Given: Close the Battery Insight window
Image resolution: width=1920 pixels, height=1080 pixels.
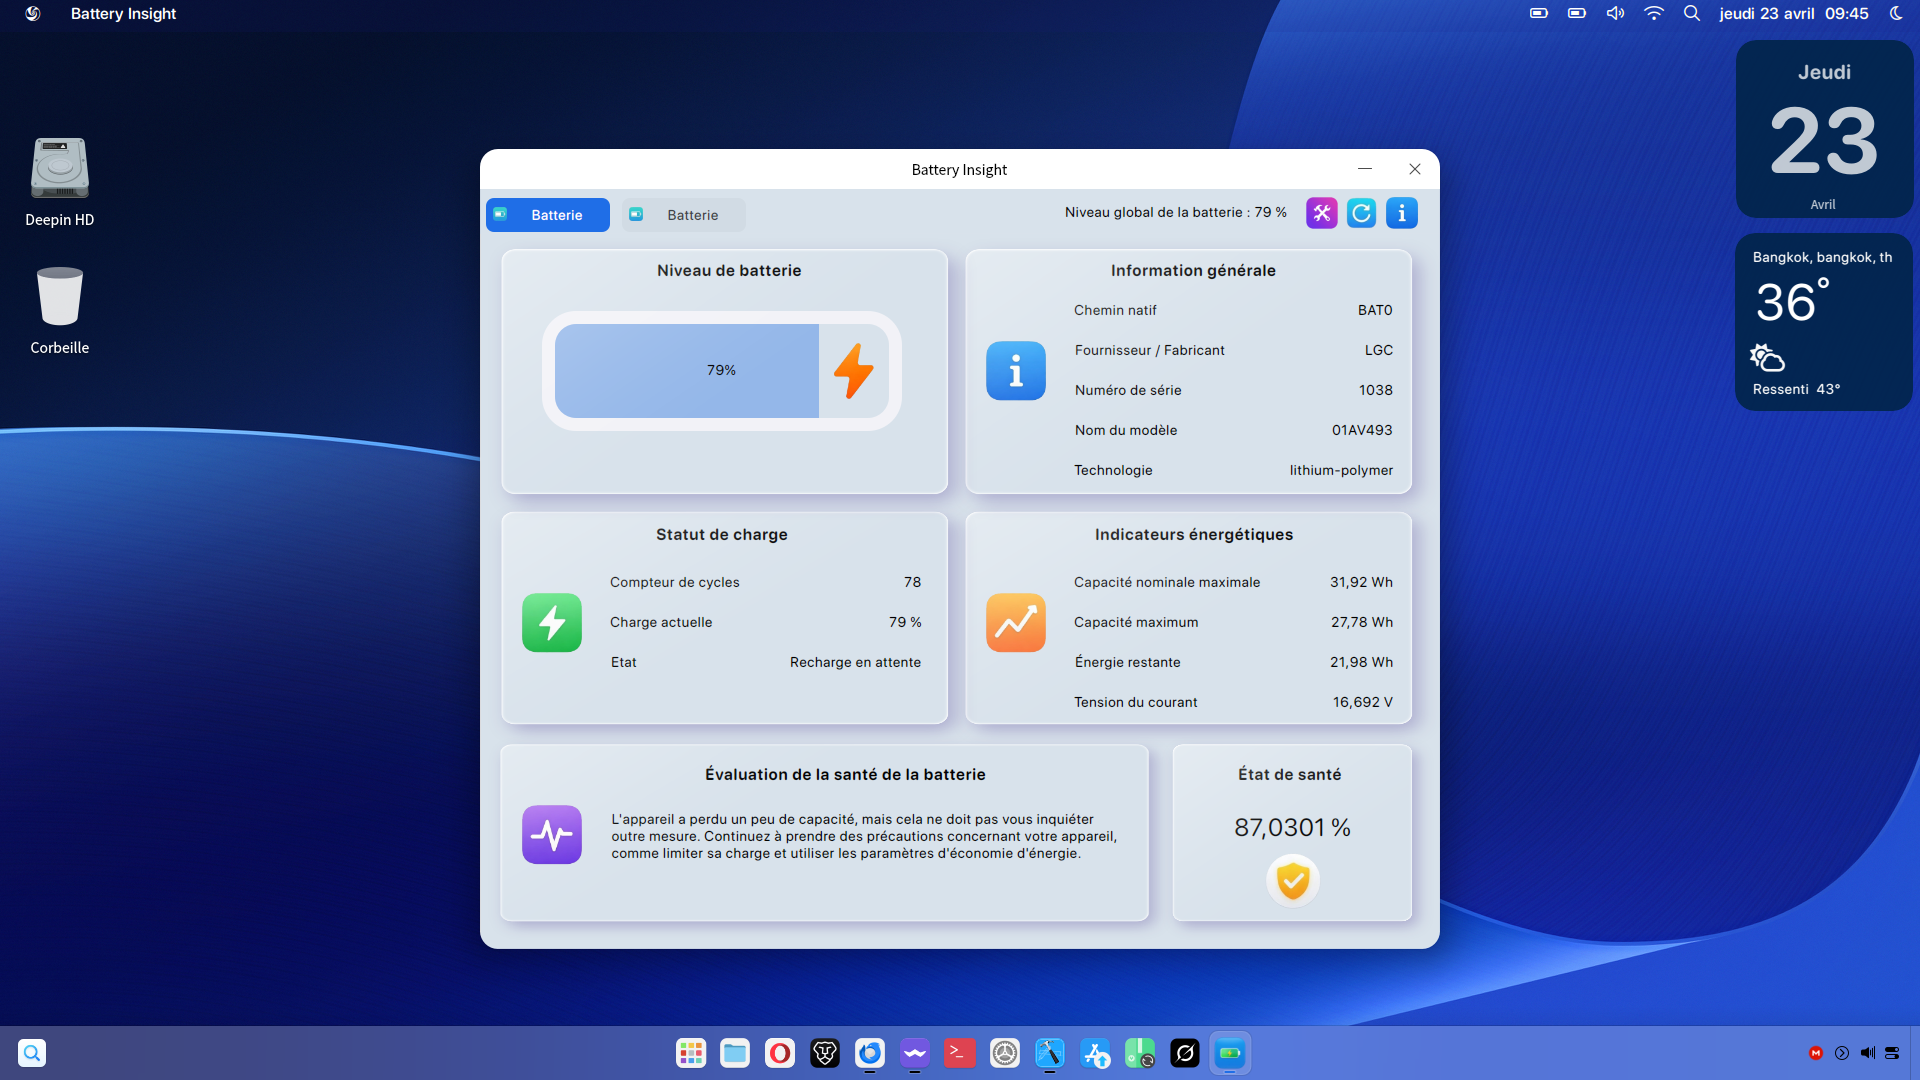Looking at the screenshot, I should click(1415, 169).
